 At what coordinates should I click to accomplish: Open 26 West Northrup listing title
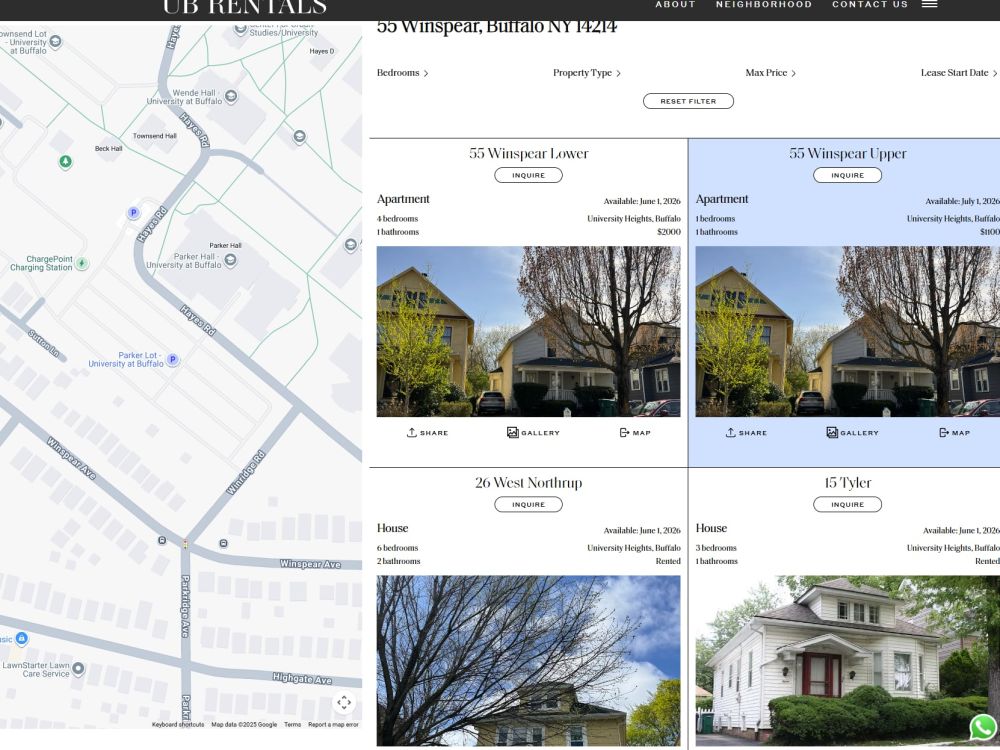[x=529, y=483]
